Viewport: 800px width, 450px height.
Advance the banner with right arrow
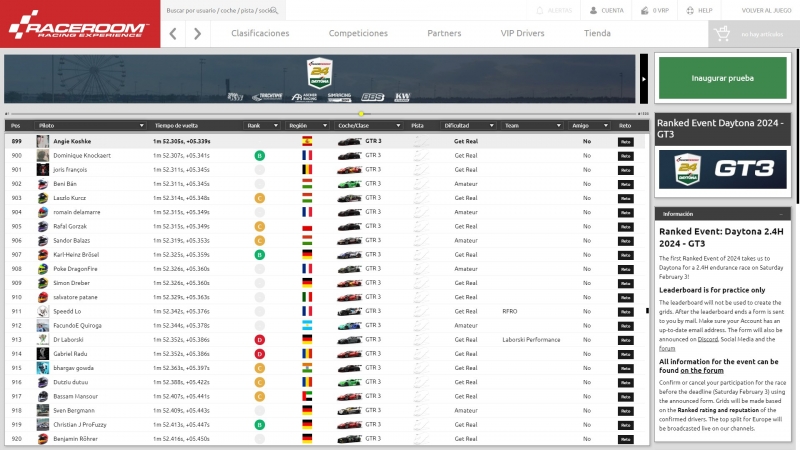click(644, 79)
